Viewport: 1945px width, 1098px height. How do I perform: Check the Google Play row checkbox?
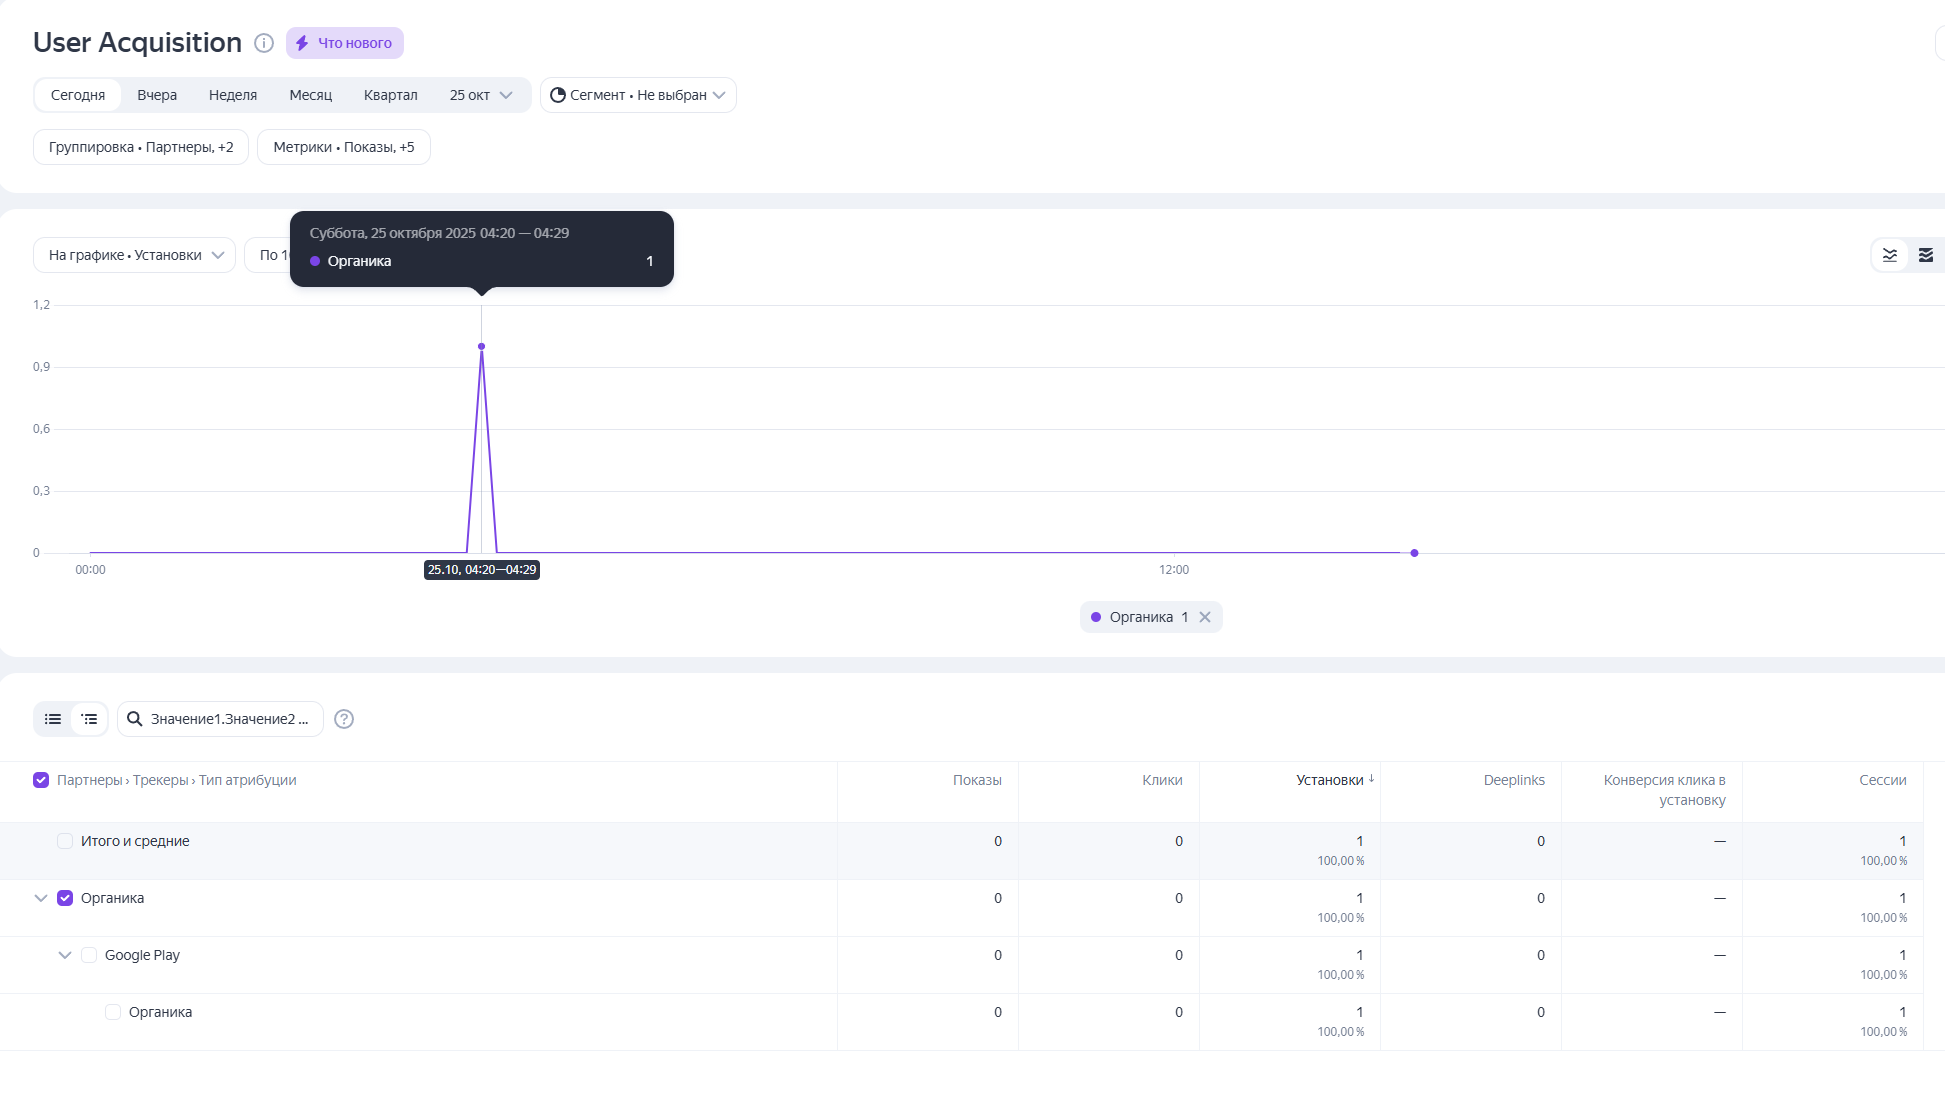click(89, 955)
